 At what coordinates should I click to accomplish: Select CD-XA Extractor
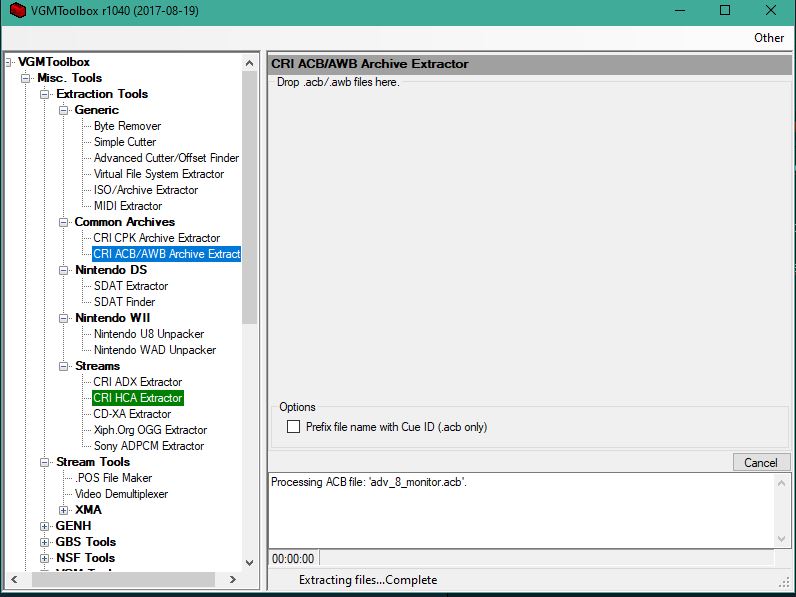[132, 414]
